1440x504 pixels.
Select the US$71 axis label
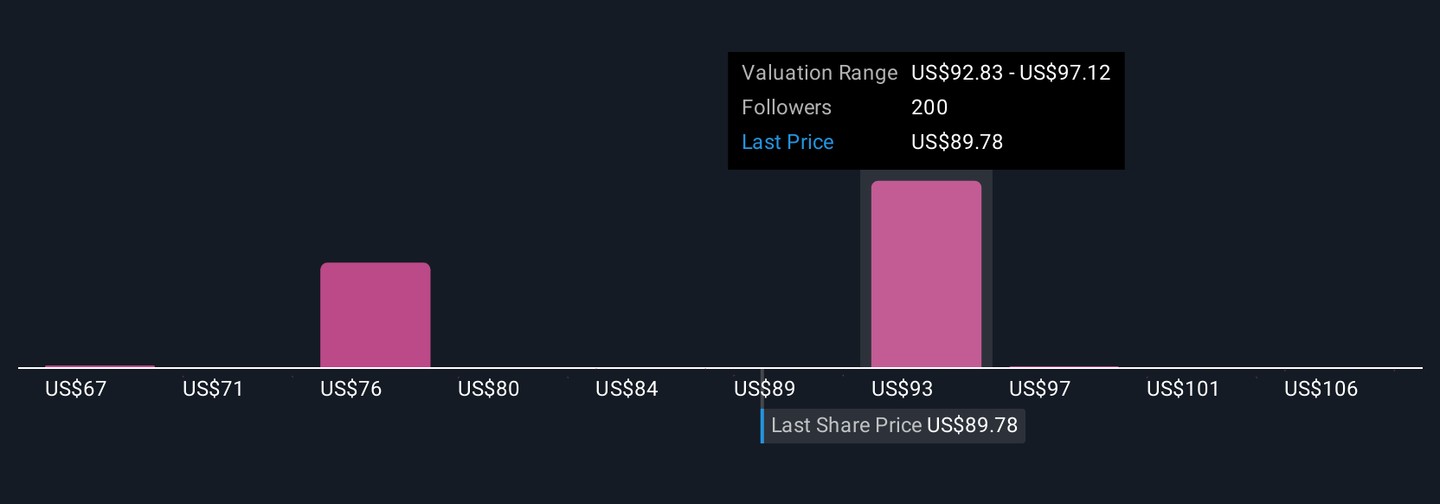213,389
